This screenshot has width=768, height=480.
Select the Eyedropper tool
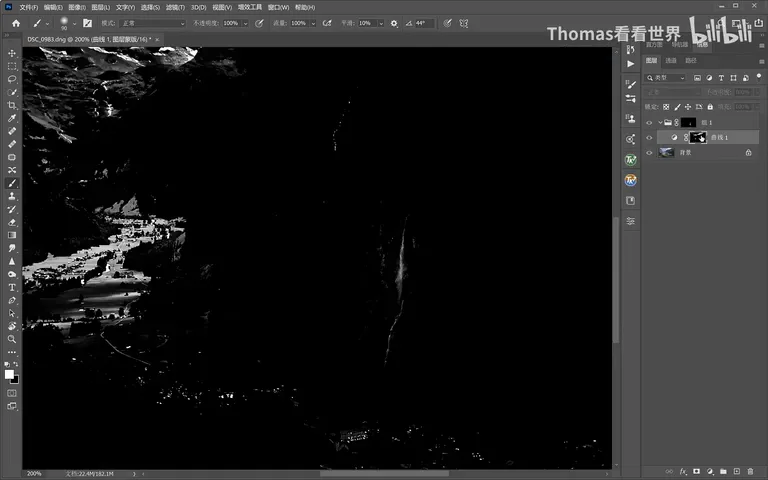(12, 118)
